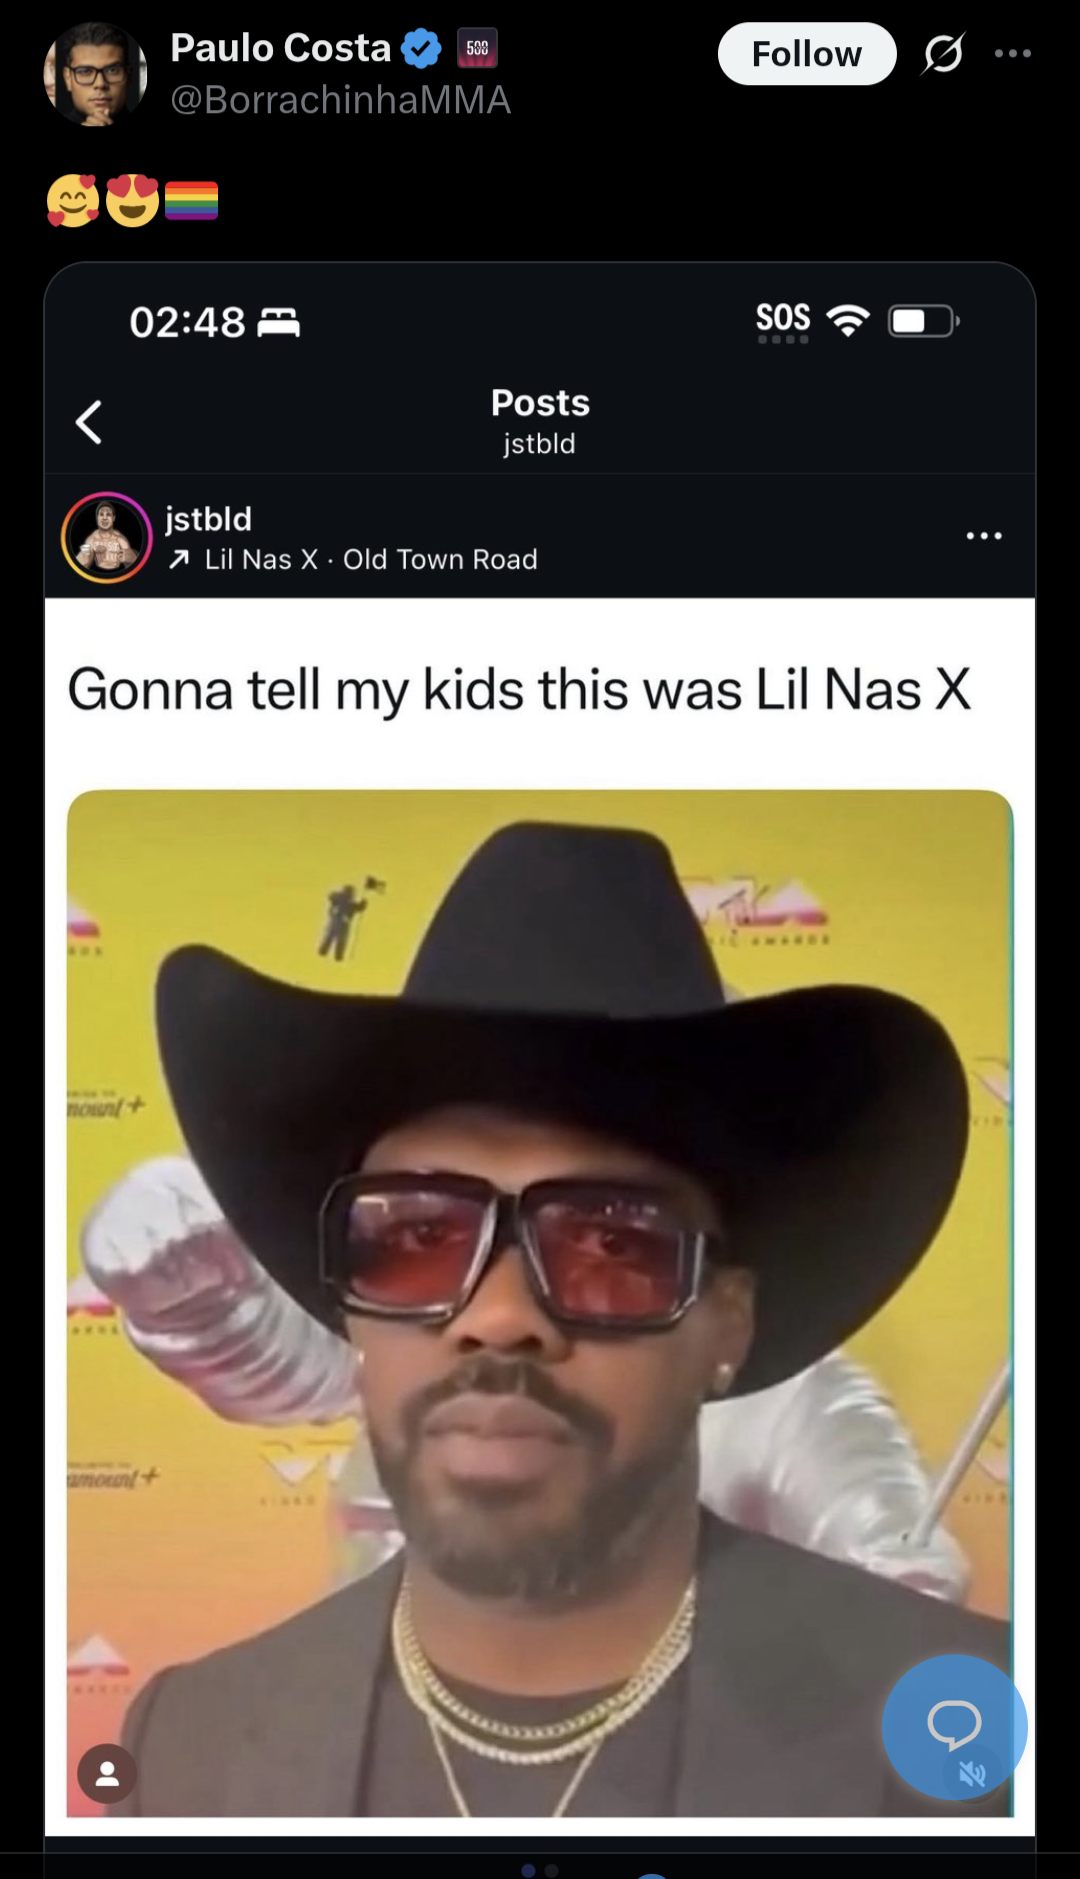Screen dimensions: 1080x1879
Task: Click the SOS network status indicator
Action: click(783, 321)
